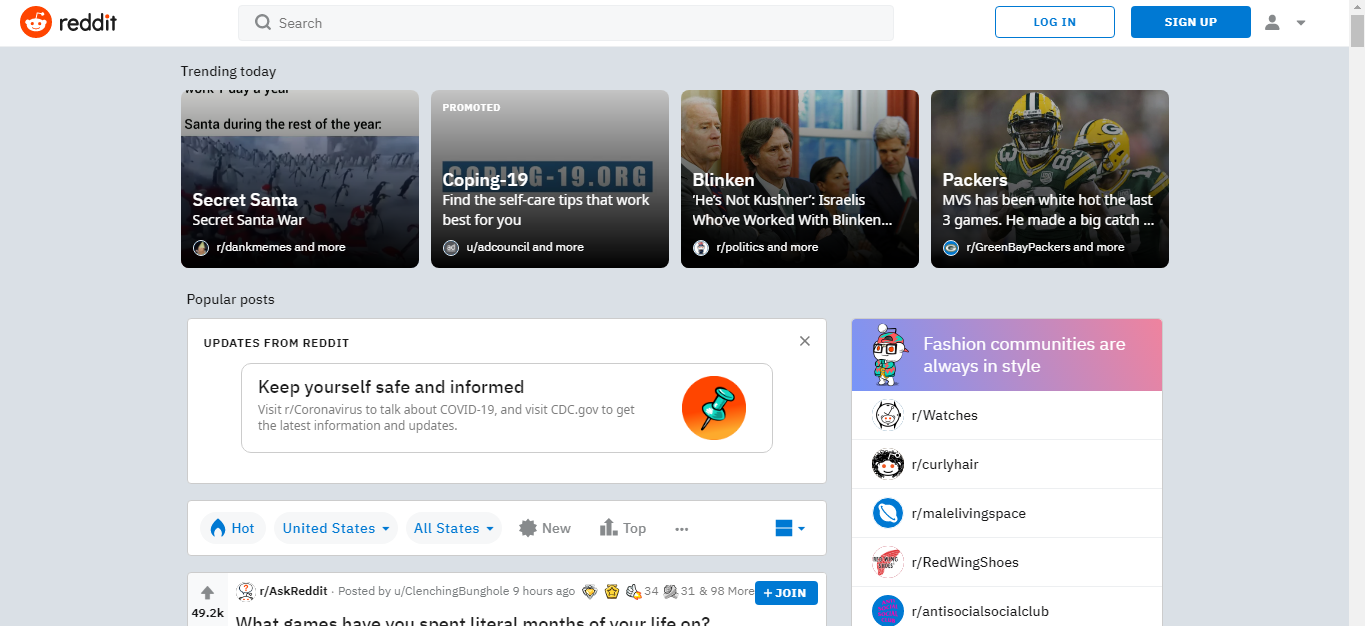
Task: Click the Fashion communities banner heading
Action: pos(1024,355)
